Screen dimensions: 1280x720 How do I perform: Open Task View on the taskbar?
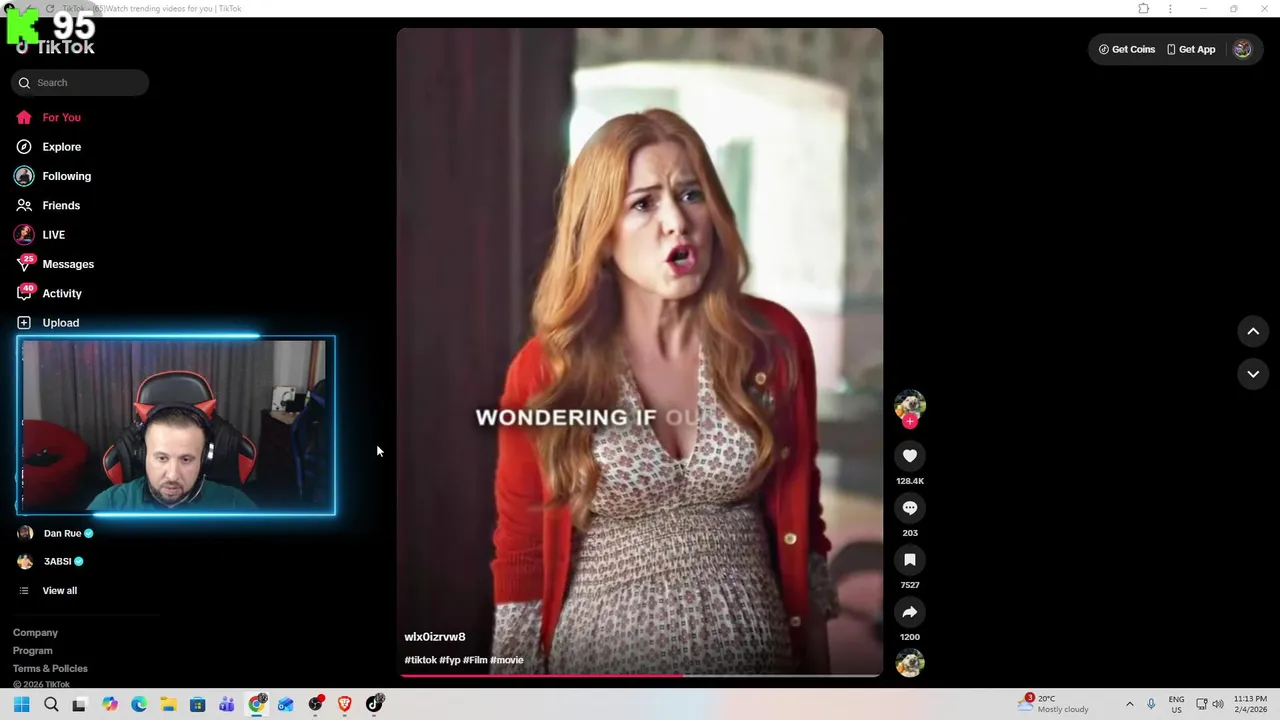pos(80,704)
